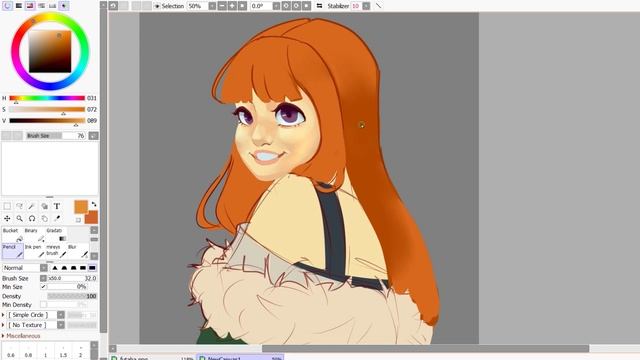Select the Rotate view tool
This screenshot has width=640, height=360.
coord(31,218)
